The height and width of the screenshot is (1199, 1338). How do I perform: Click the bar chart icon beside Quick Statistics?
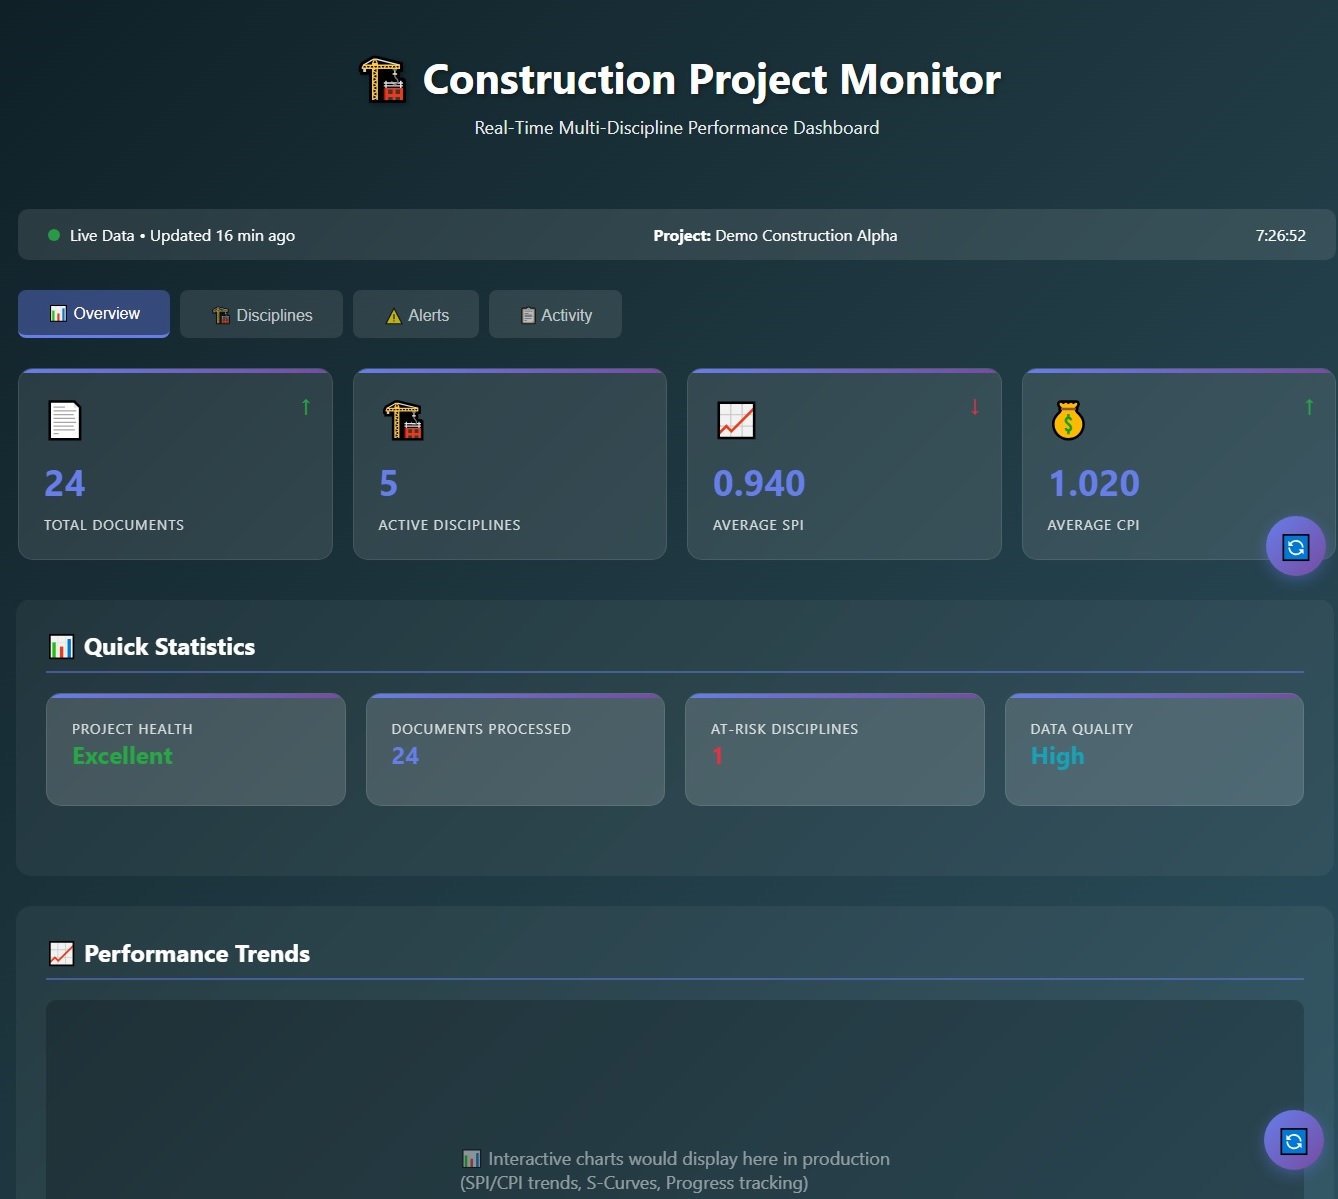point(61,647)
